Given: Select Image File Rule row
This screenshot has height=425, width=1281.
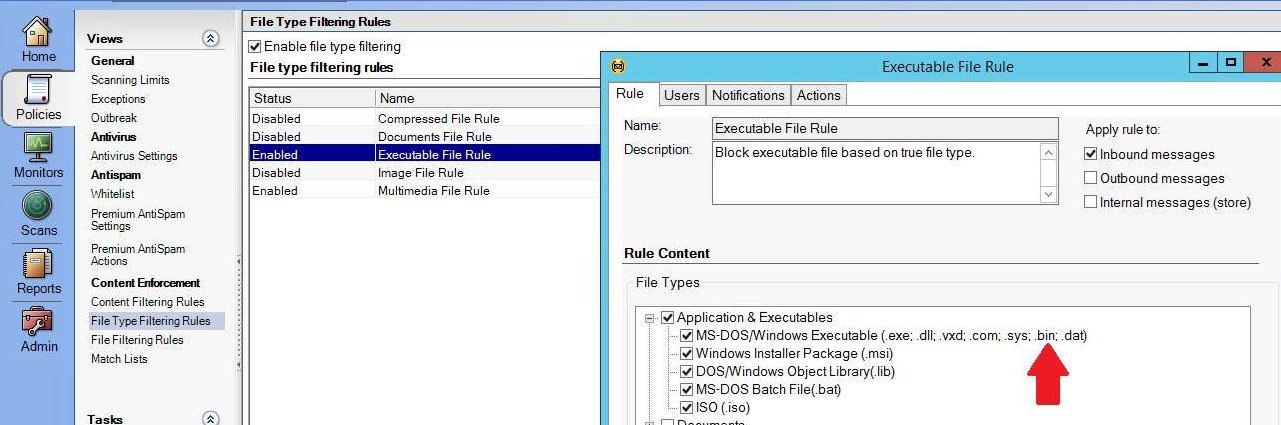Looking at the screenshot, I should click(x=425, y=172).
